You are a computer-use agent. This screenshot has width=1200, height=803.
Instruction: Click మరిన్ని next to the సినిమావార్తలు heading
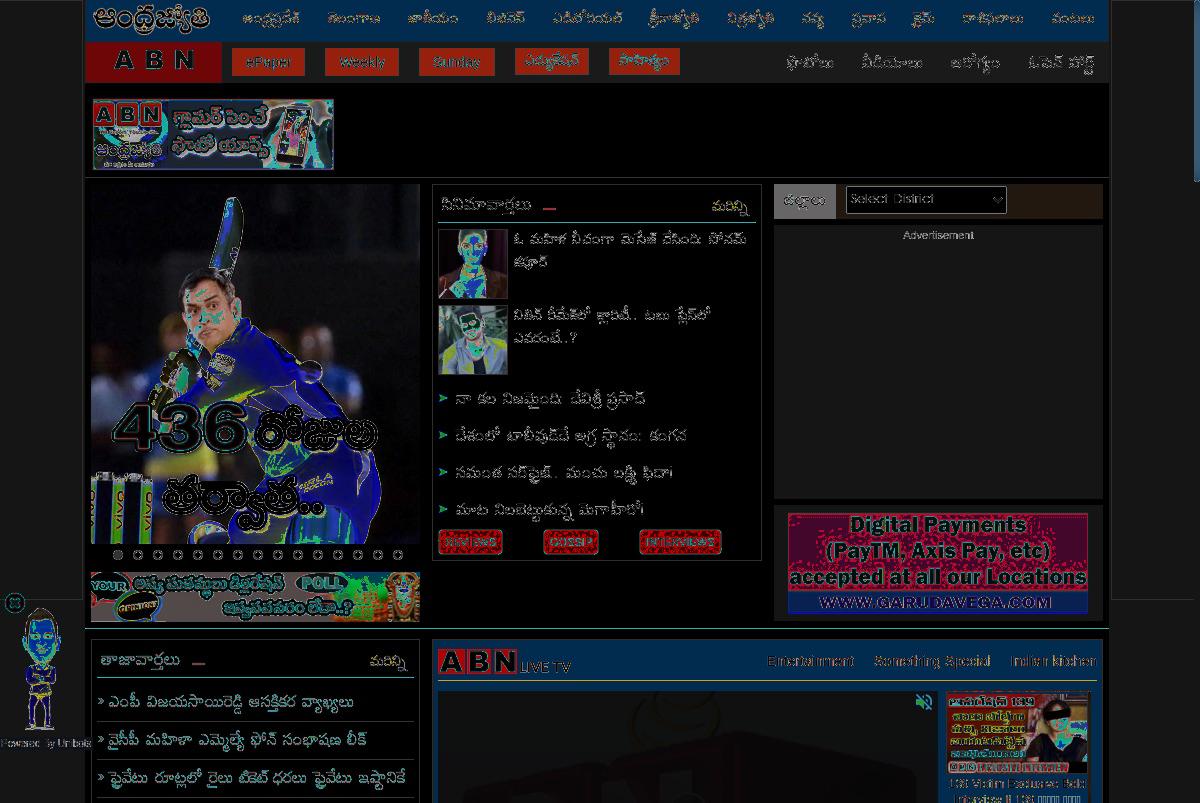730,207
